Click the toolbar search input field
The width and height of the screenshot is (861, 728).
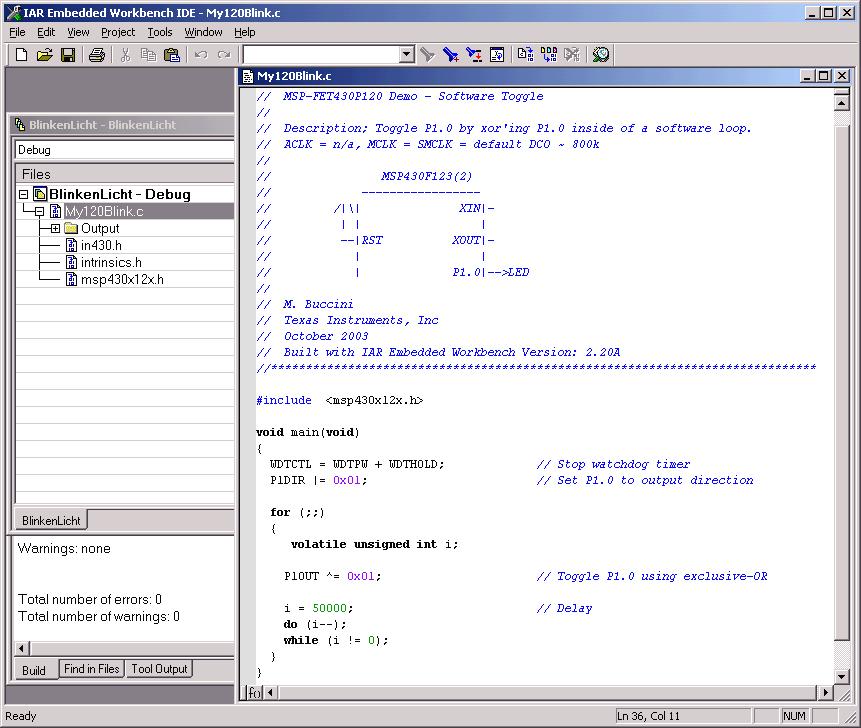(321, 54)
